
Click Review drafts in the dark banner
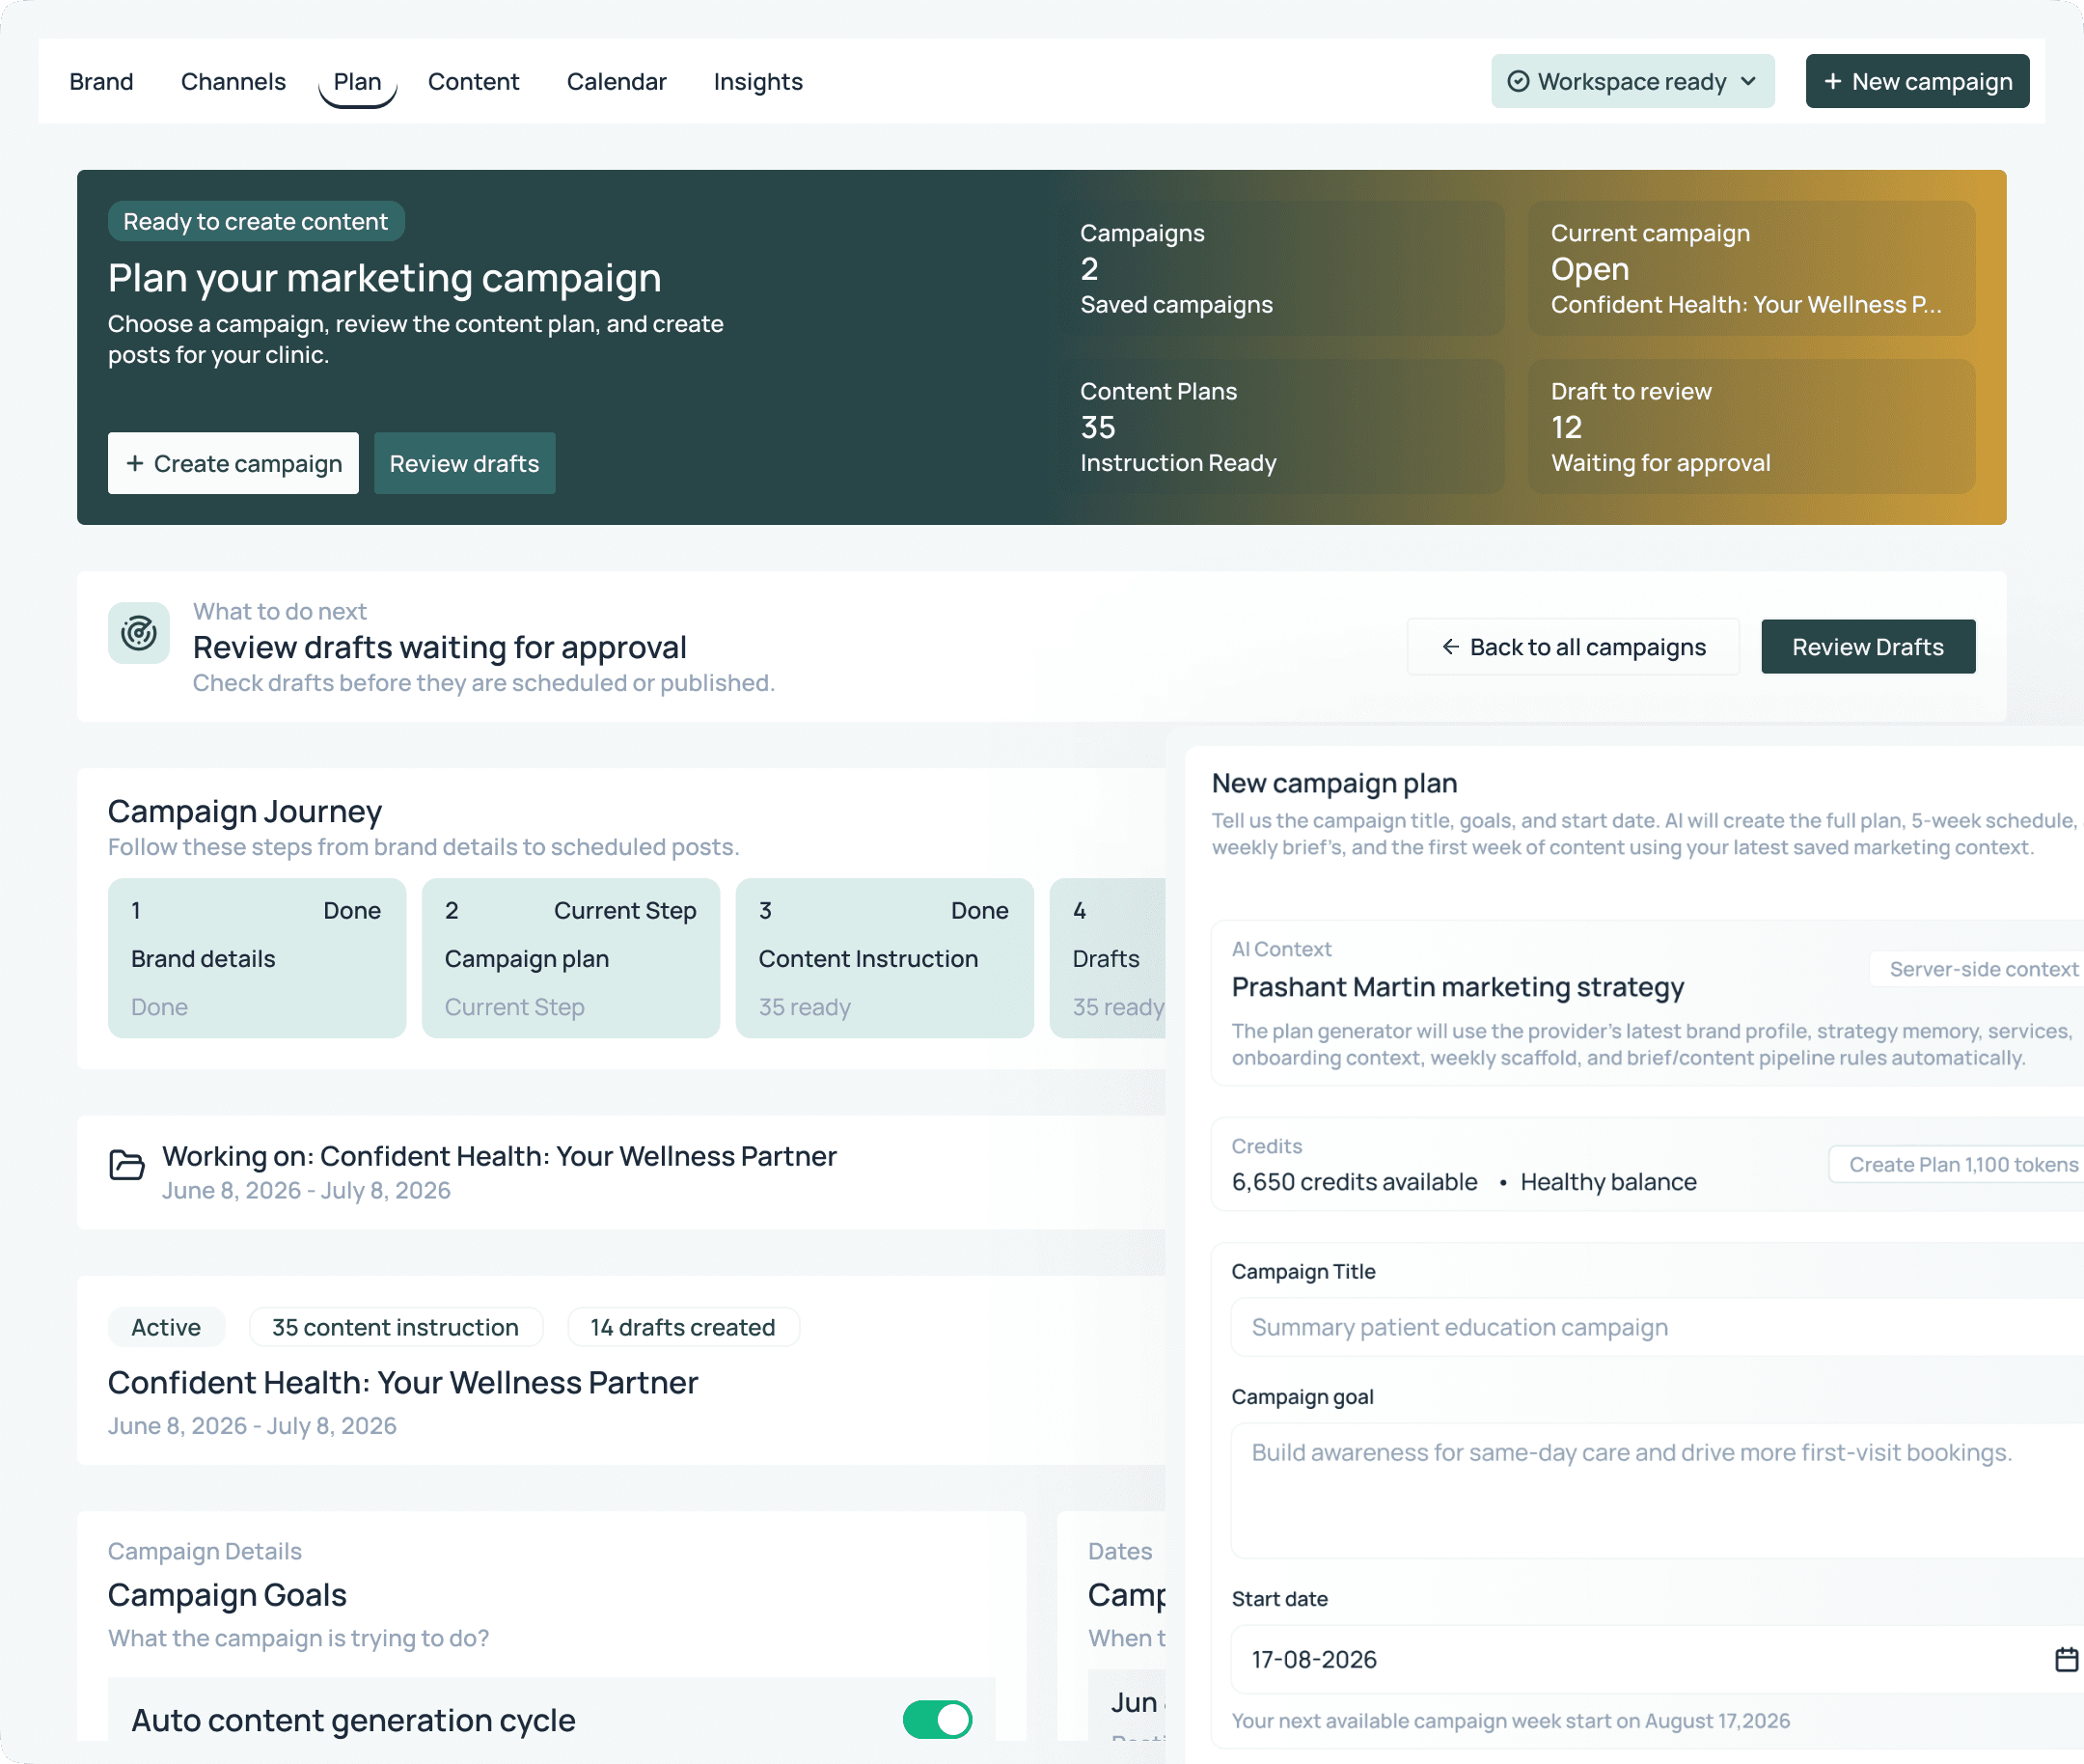click(464, 463)
